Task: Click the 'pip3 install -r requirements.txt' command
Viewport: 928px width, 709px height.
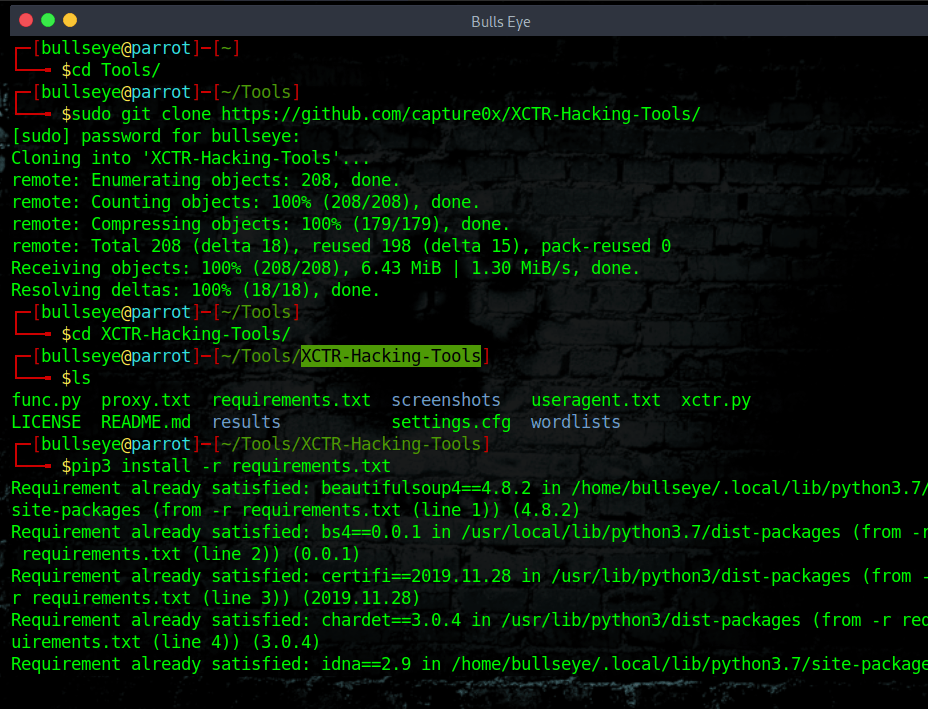Action: coord(231,466)
